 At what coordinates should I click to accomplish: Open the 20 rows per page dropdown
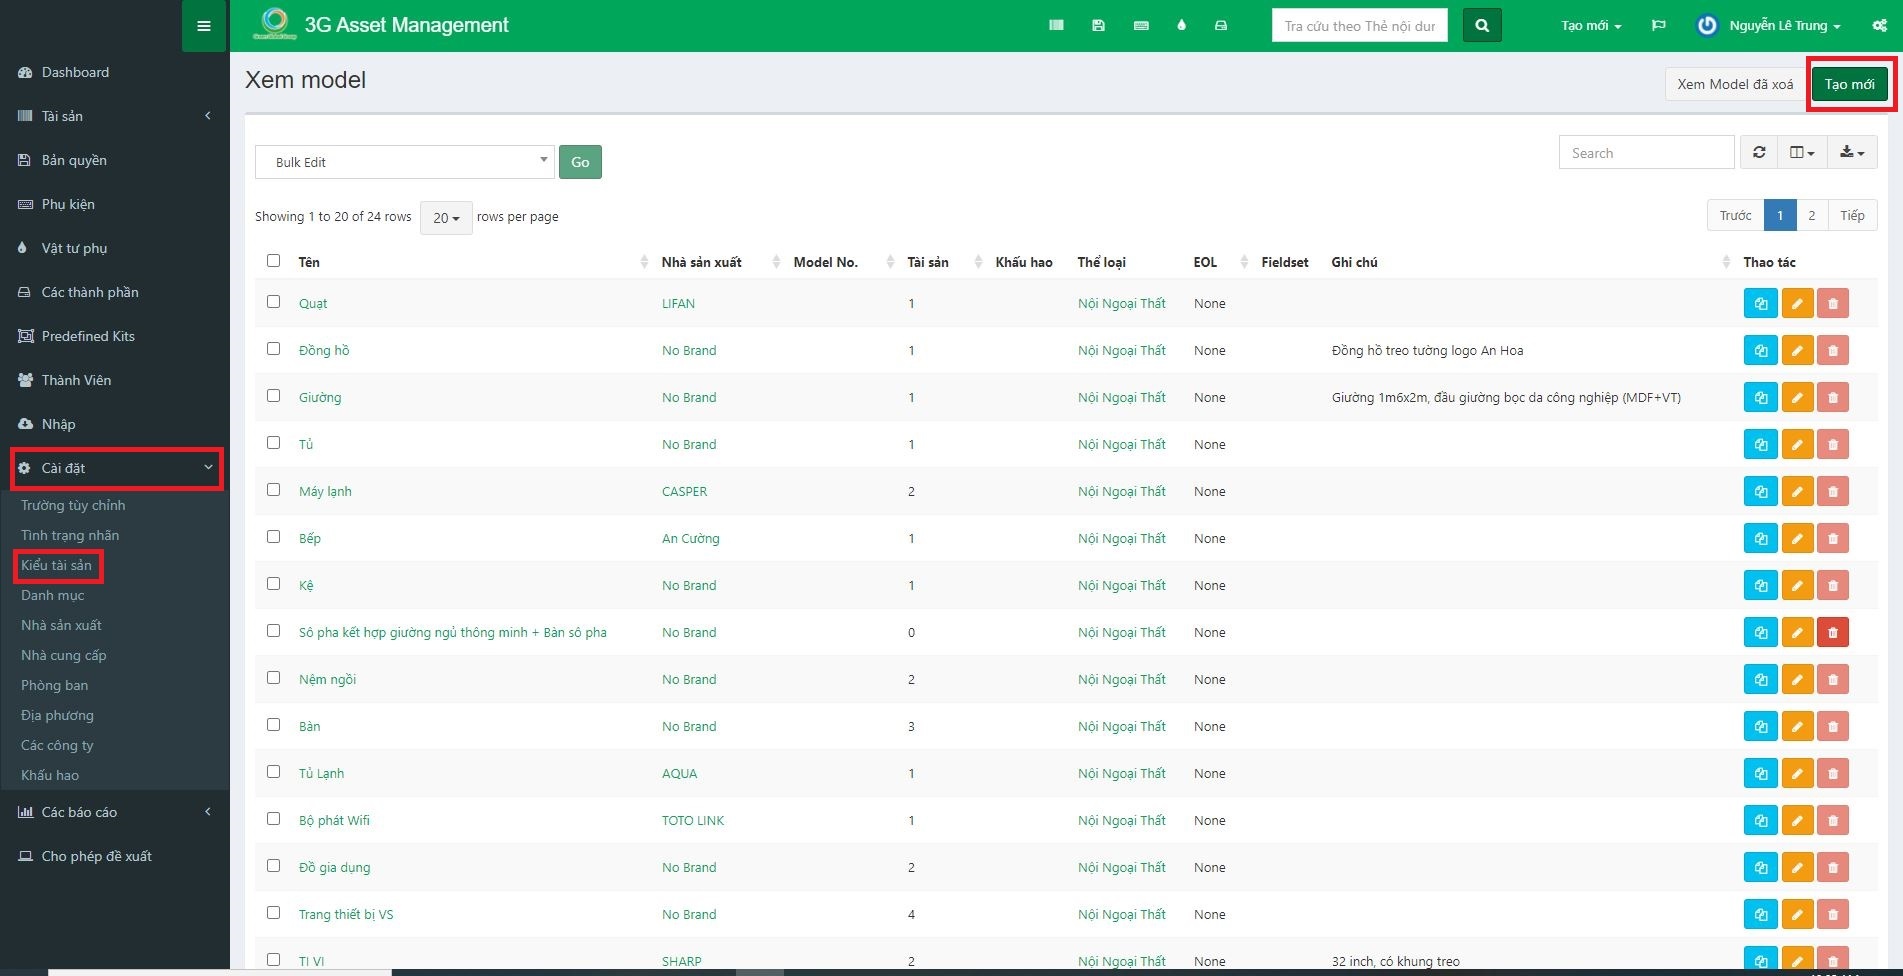pyautogui.click(x=446, y=218)
